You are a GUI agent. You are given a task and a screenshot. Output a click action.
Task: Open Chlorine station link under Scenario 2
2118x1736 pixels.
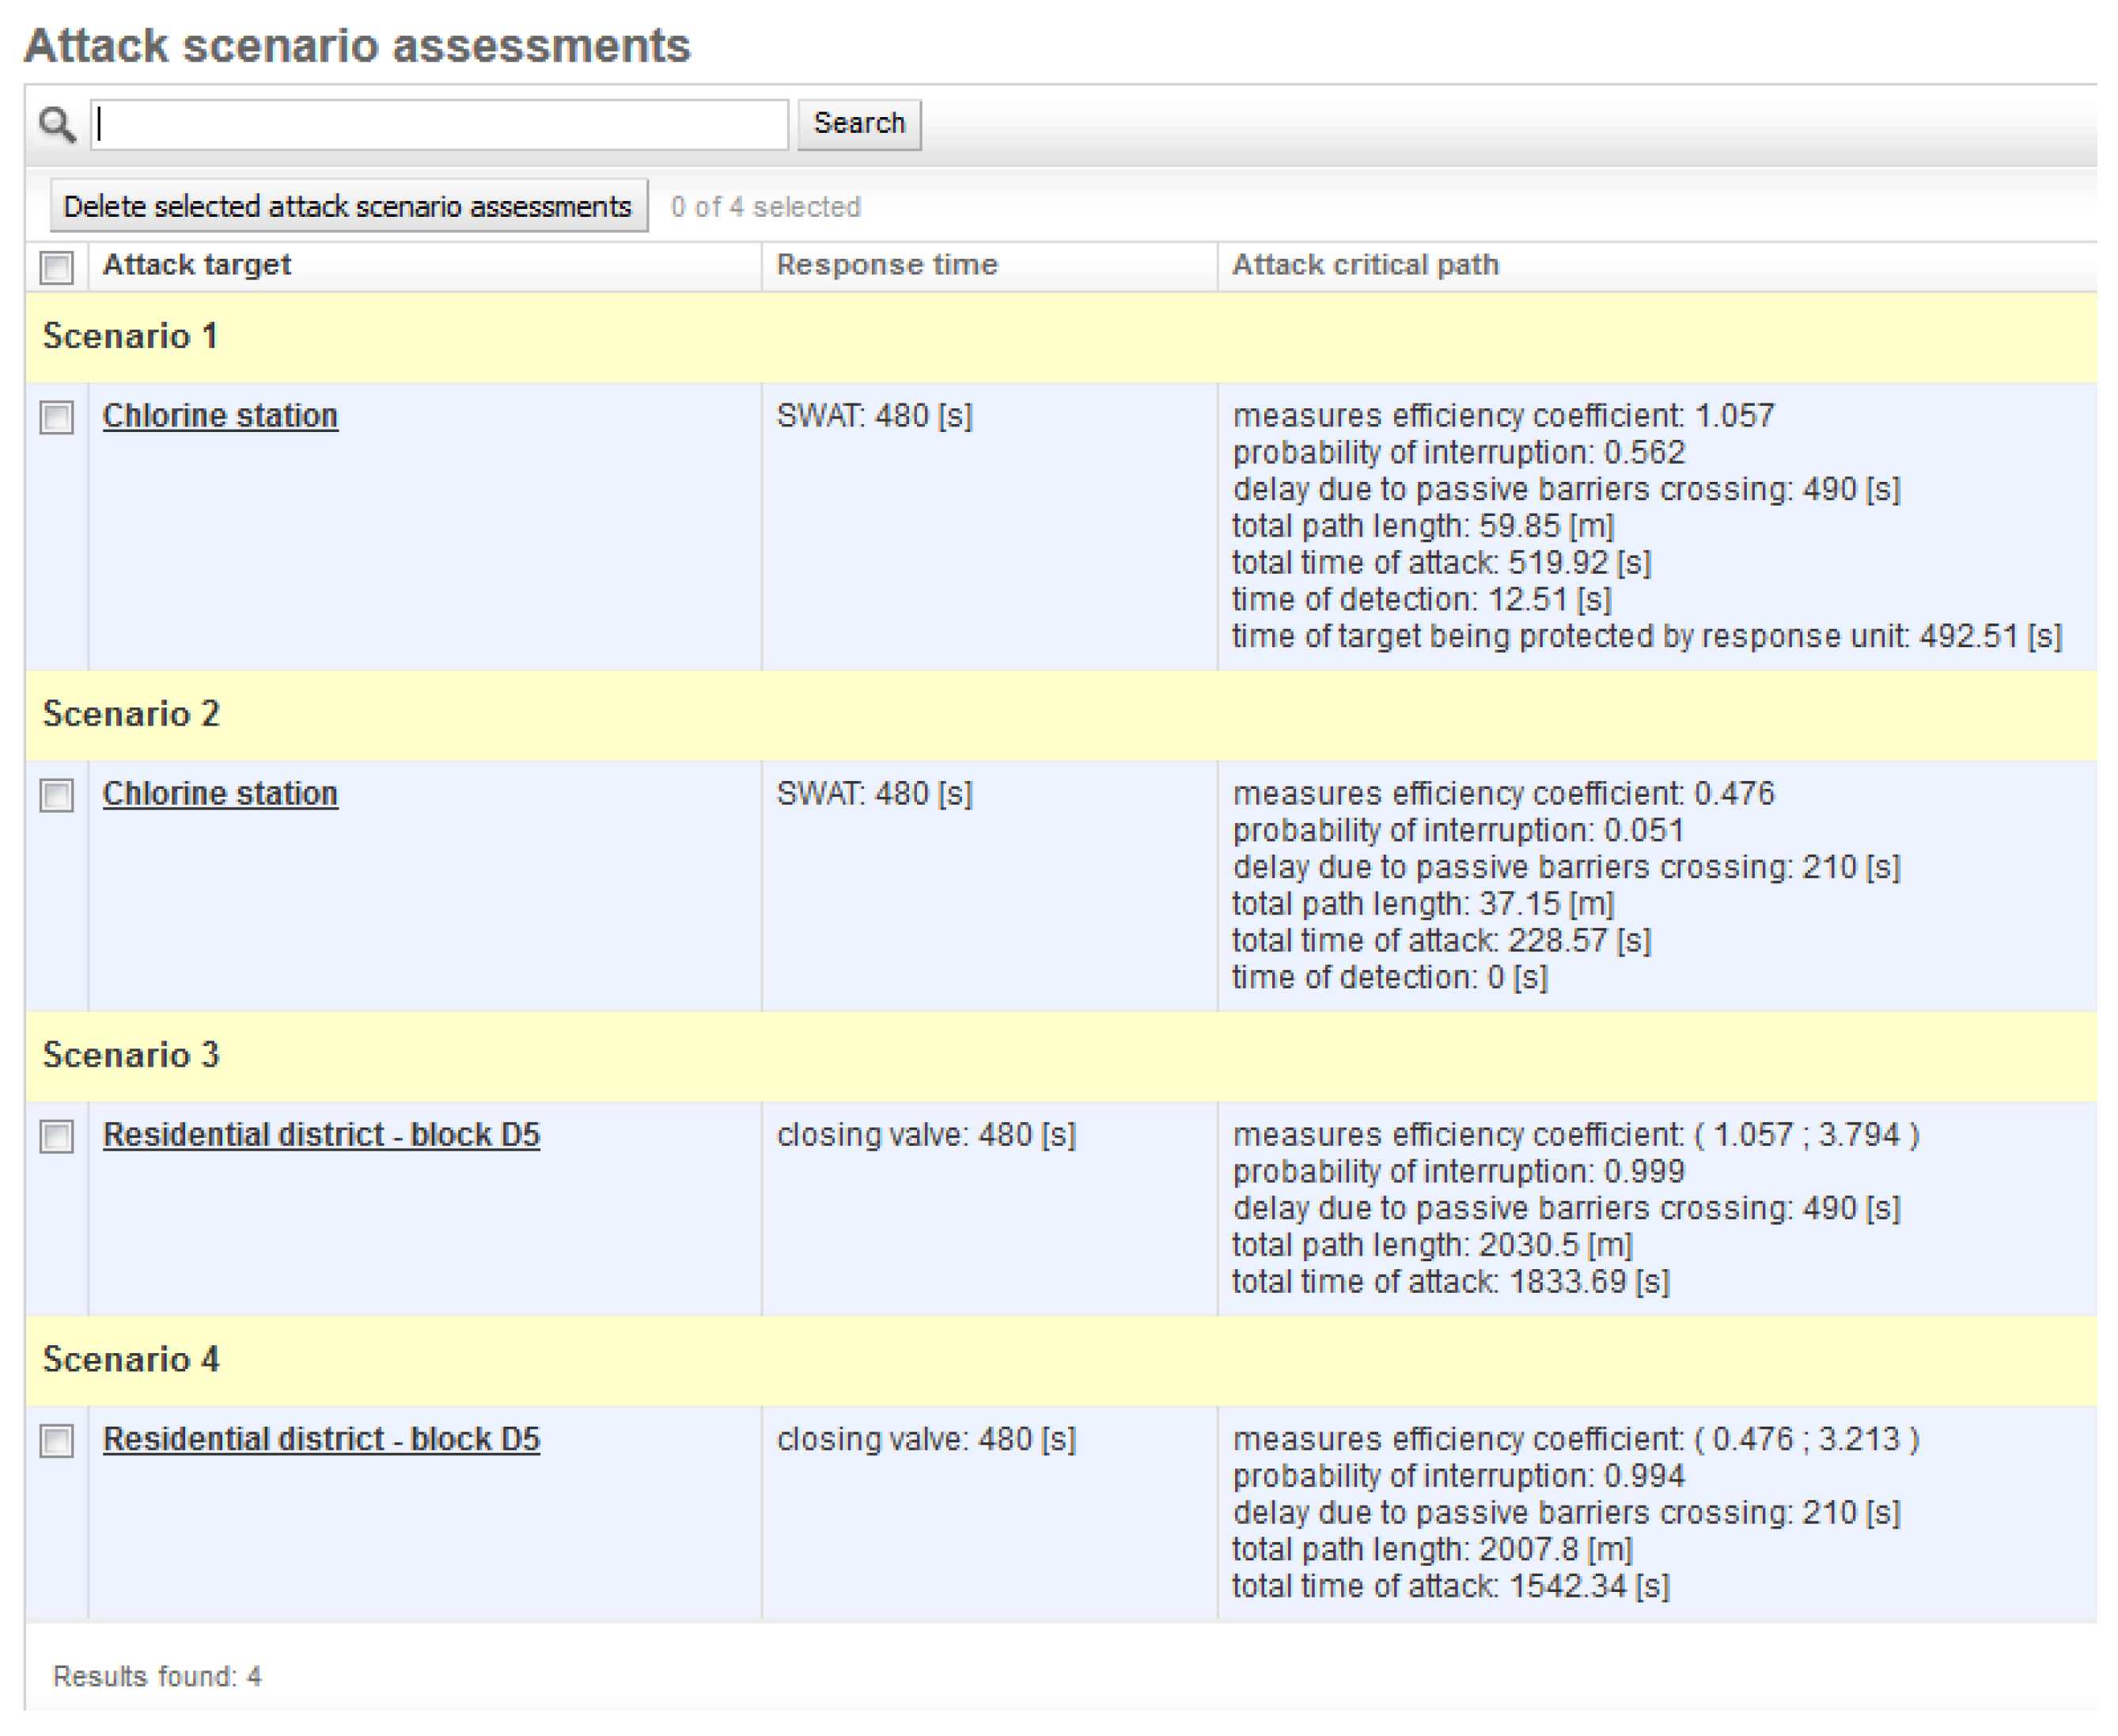click(x=220, y=793)
